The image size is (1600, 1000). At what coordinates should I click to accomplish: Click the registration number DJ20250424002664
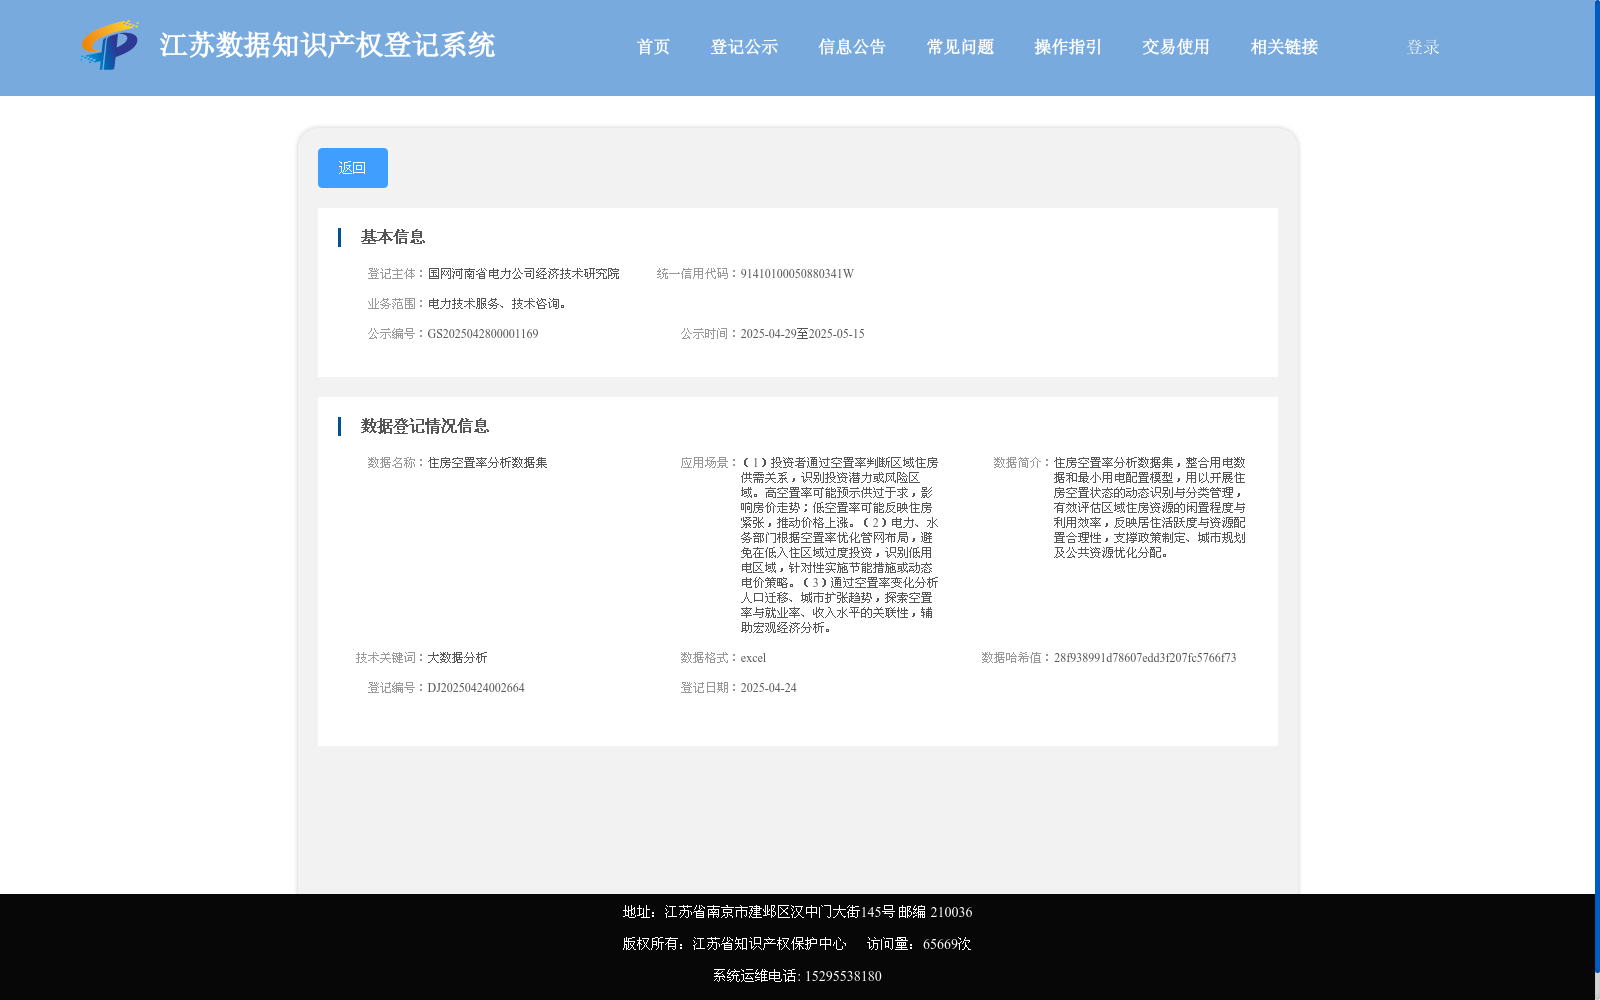point(476,688)
